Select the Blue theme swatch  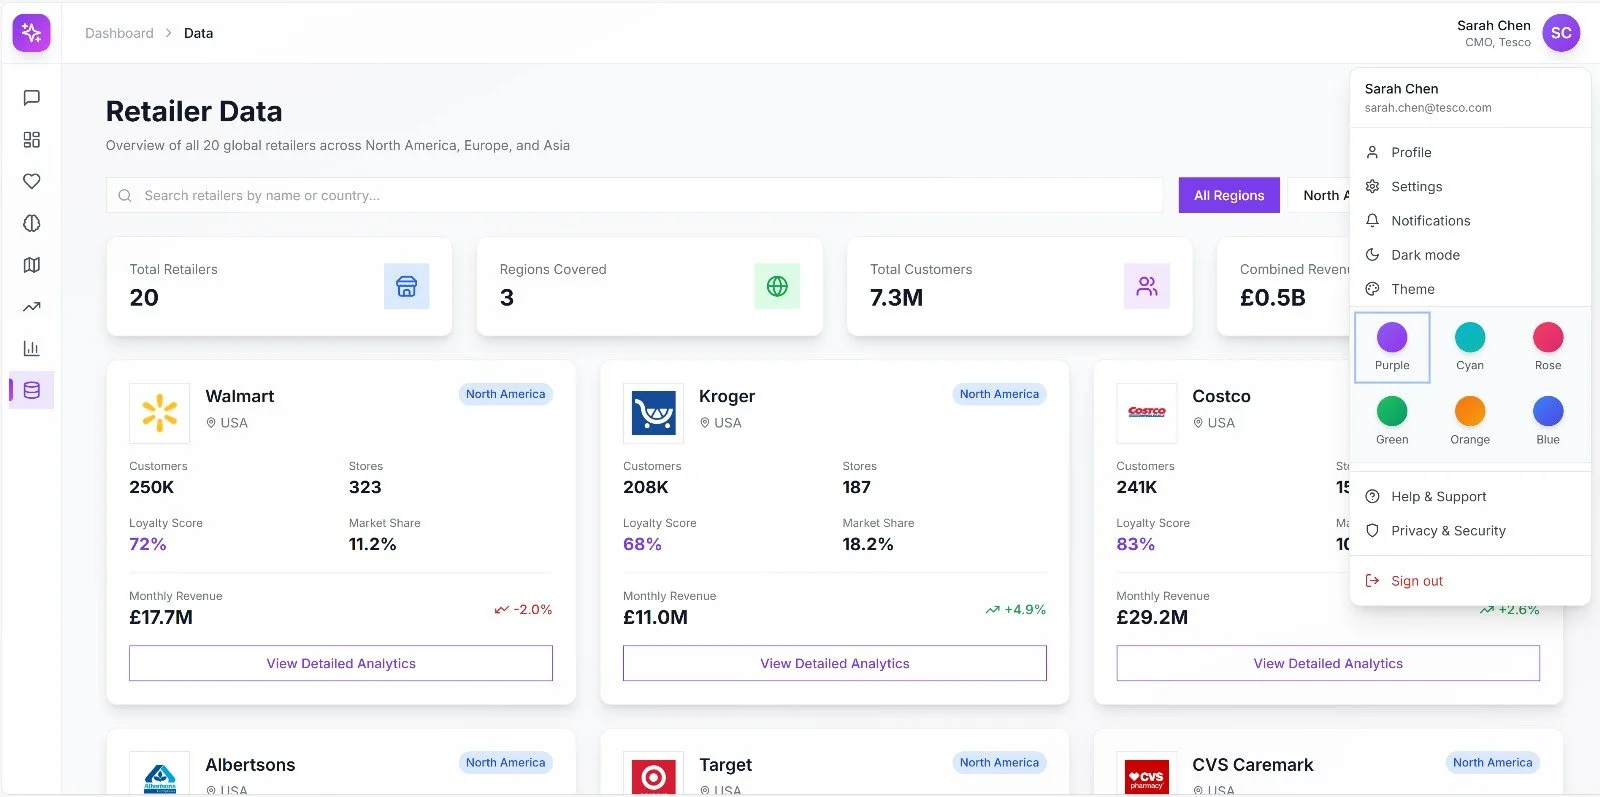click(1548, 421)
